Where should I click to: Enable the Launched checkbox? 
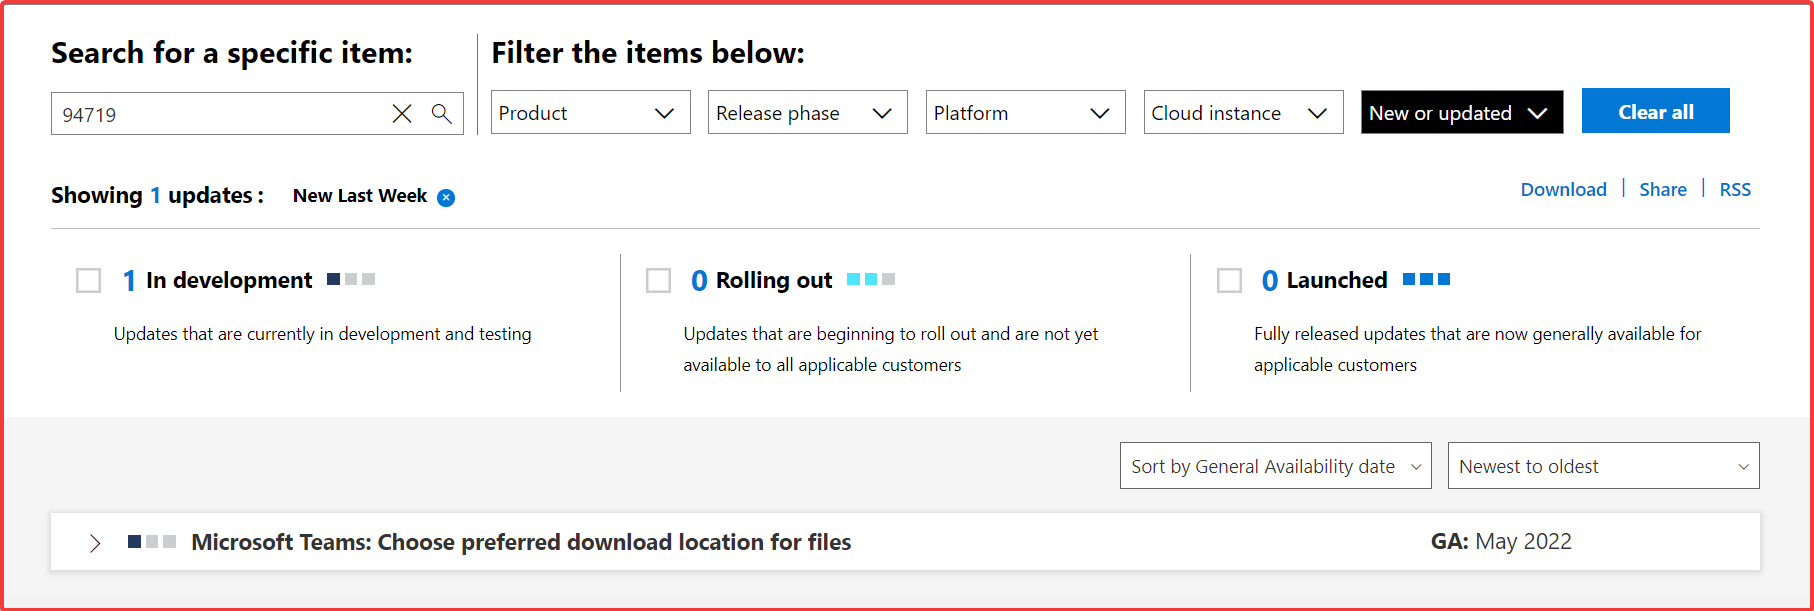click(x=1229, y=281)
